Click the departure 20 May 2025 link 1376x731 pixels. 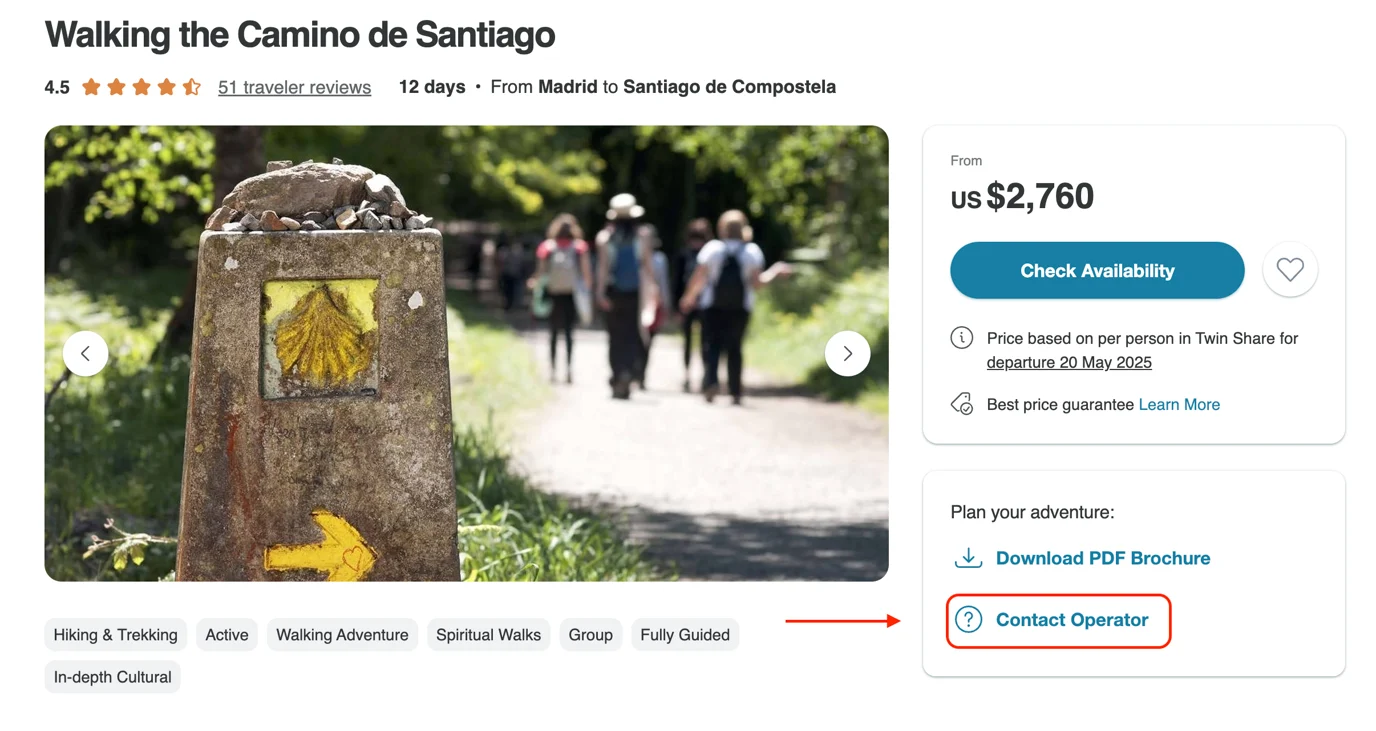tap(1069, 363)
